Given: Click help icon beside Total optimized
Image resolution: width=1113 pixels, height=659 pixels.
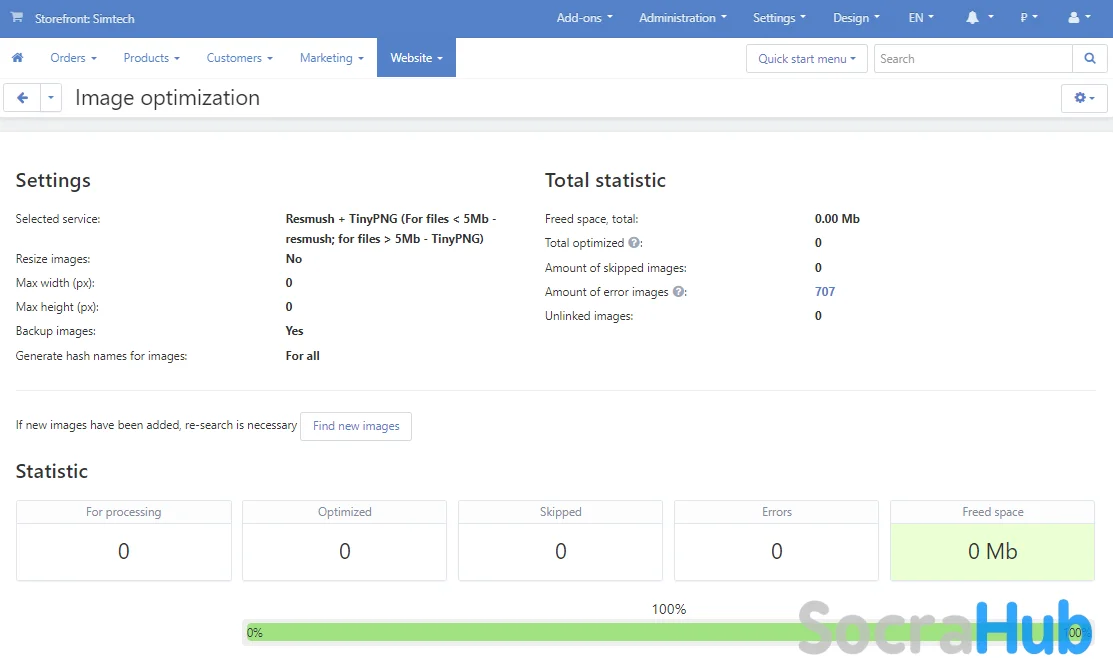Looking at the screenshot, I should (634, 243).
